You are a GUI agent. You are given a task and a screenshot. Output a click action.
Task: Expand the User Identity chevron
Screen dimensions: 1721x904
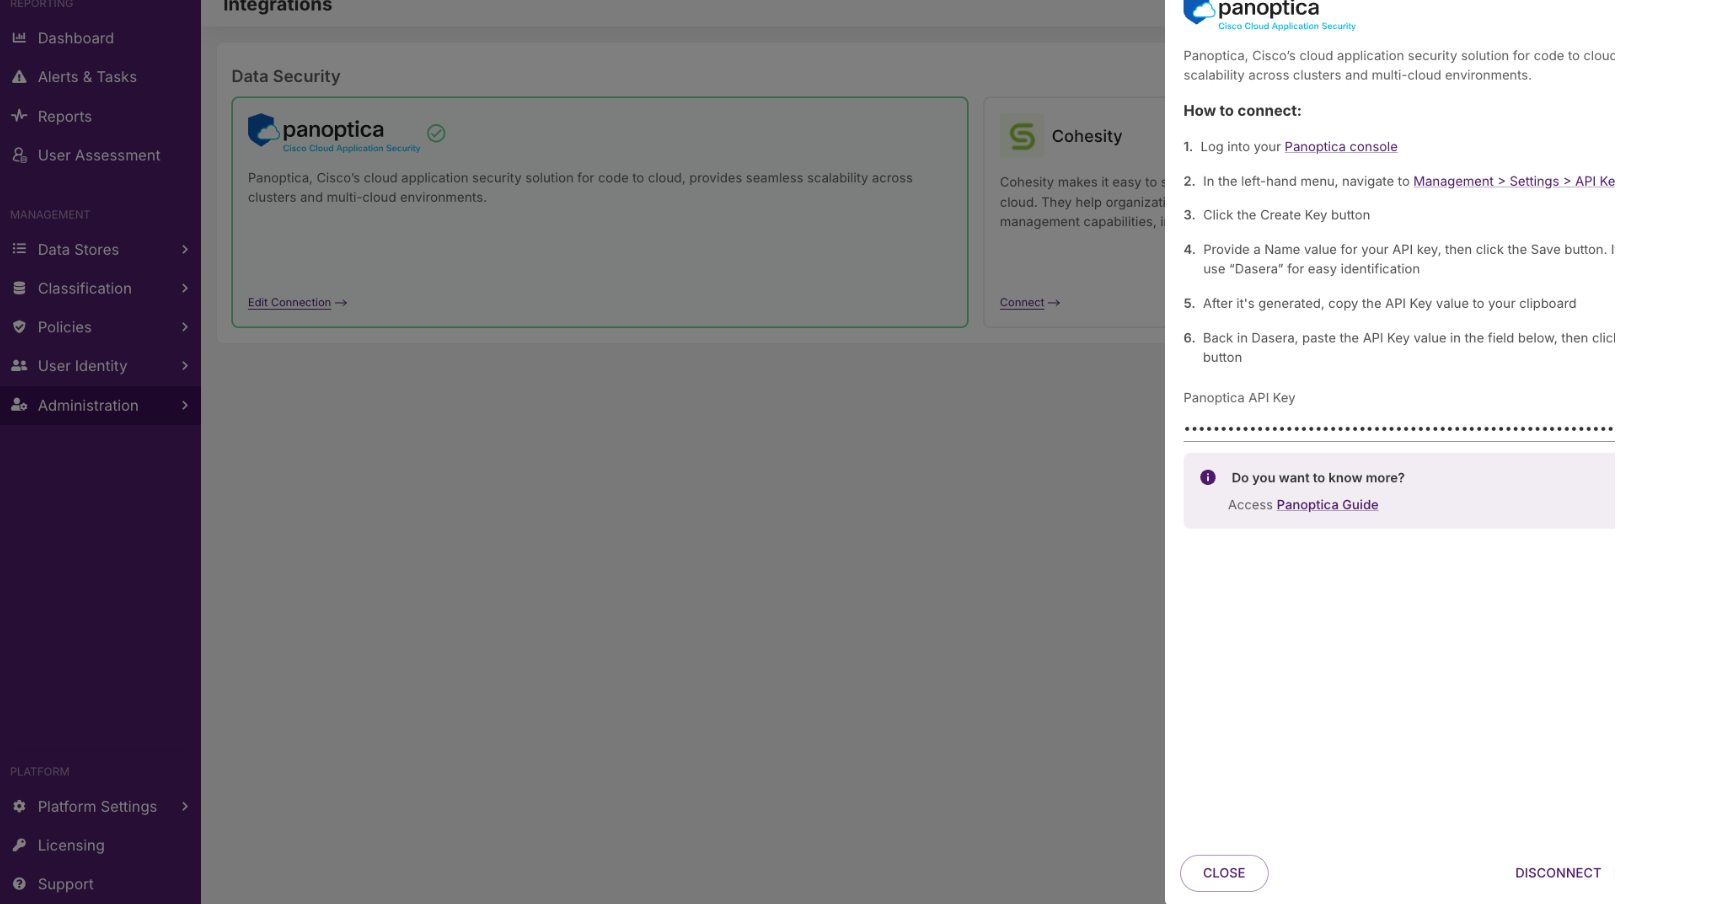(185, 366)
